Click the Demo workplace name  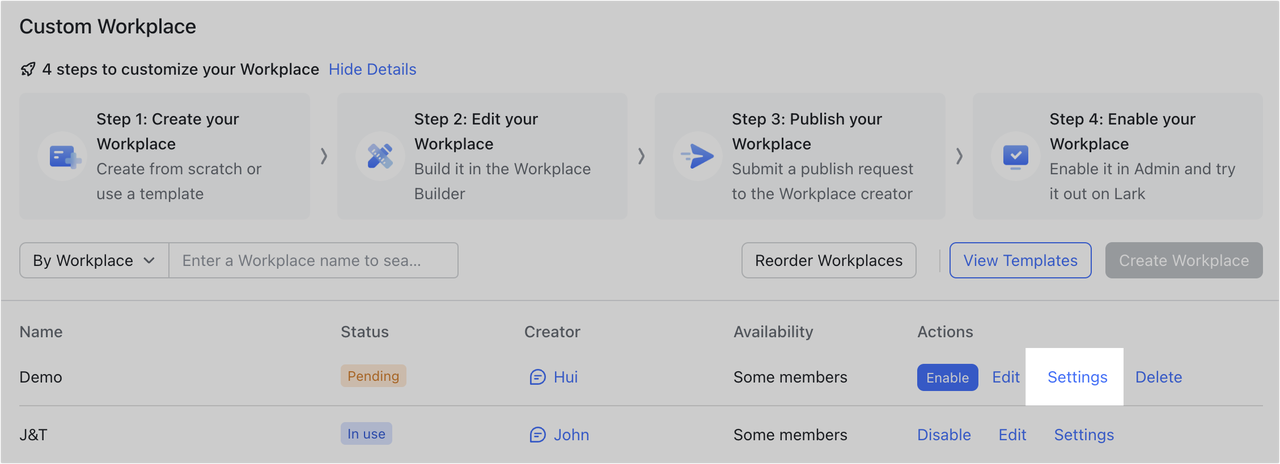(x=41, y=377)
